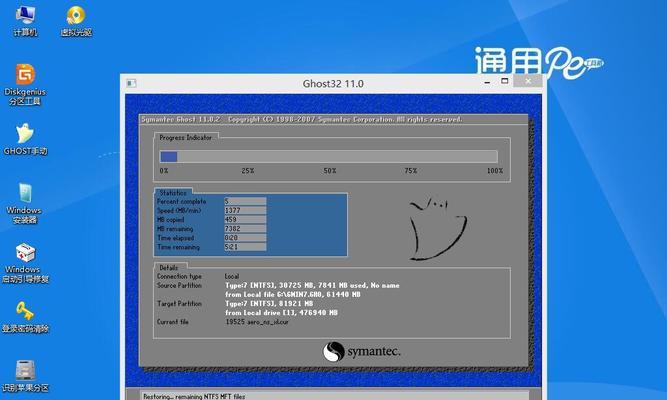Image resolution: width=667 pixels, height=400 pixels.
Task: Maximize the Ghost32 11.0 window
Action: coord(505,81)
